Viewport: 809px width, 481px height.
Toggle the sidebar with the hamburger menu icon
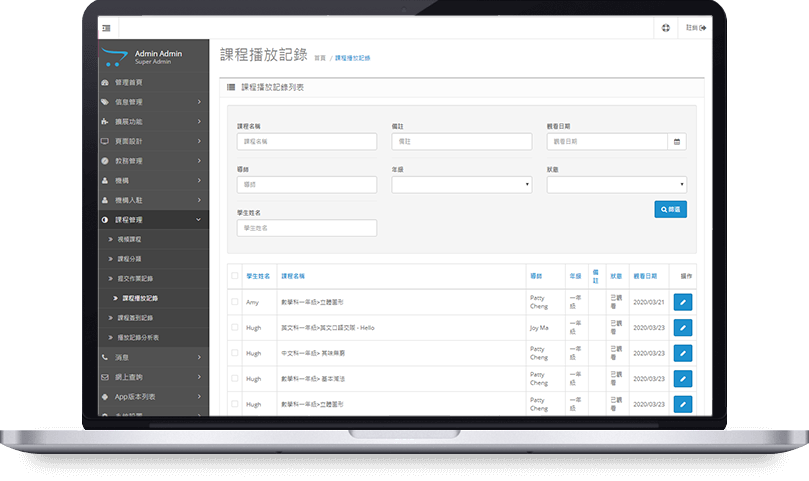tap(107, 27)
